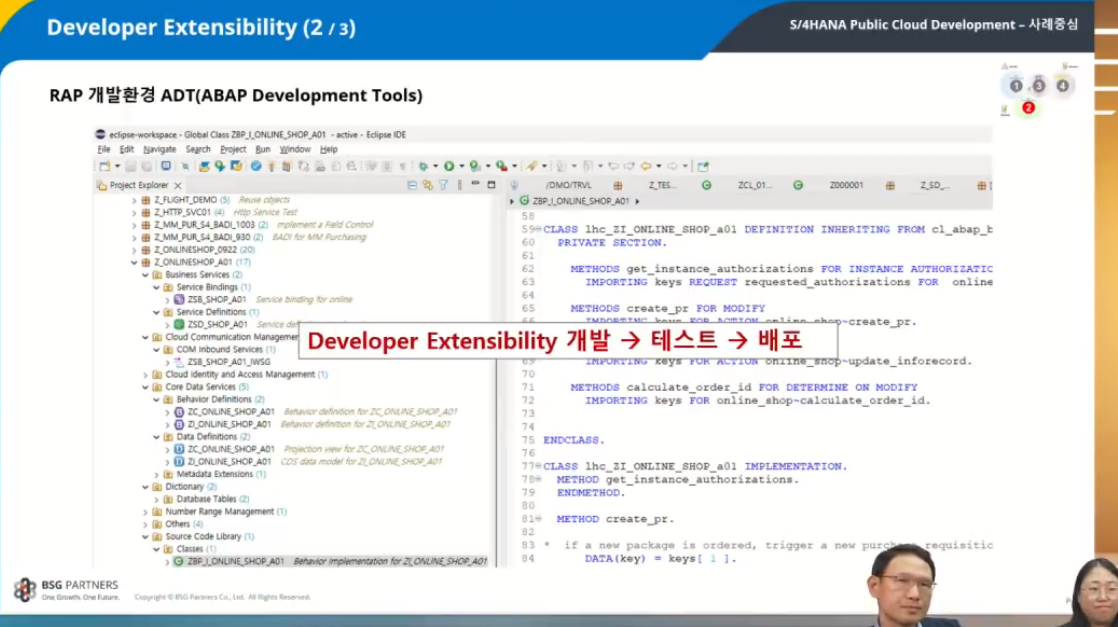Switch to the Z_TES... editor tab
This screenshot has height=627, width=1118.
pos(662,185)
